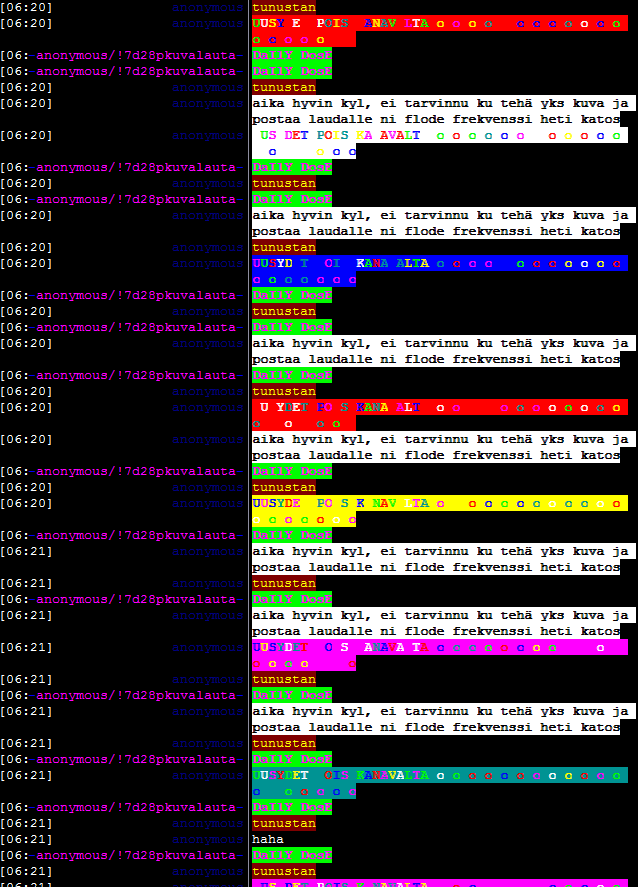Image resolution: width=638 pixels, height=887 pixels.
Task: Select the white-background rainbow banner message
Action: coord(439,136)
